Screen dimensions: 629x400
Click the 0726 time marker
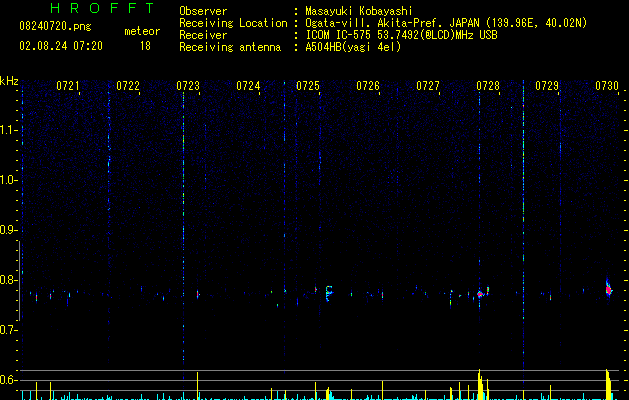pyautogui.click(x=368, y=86)
